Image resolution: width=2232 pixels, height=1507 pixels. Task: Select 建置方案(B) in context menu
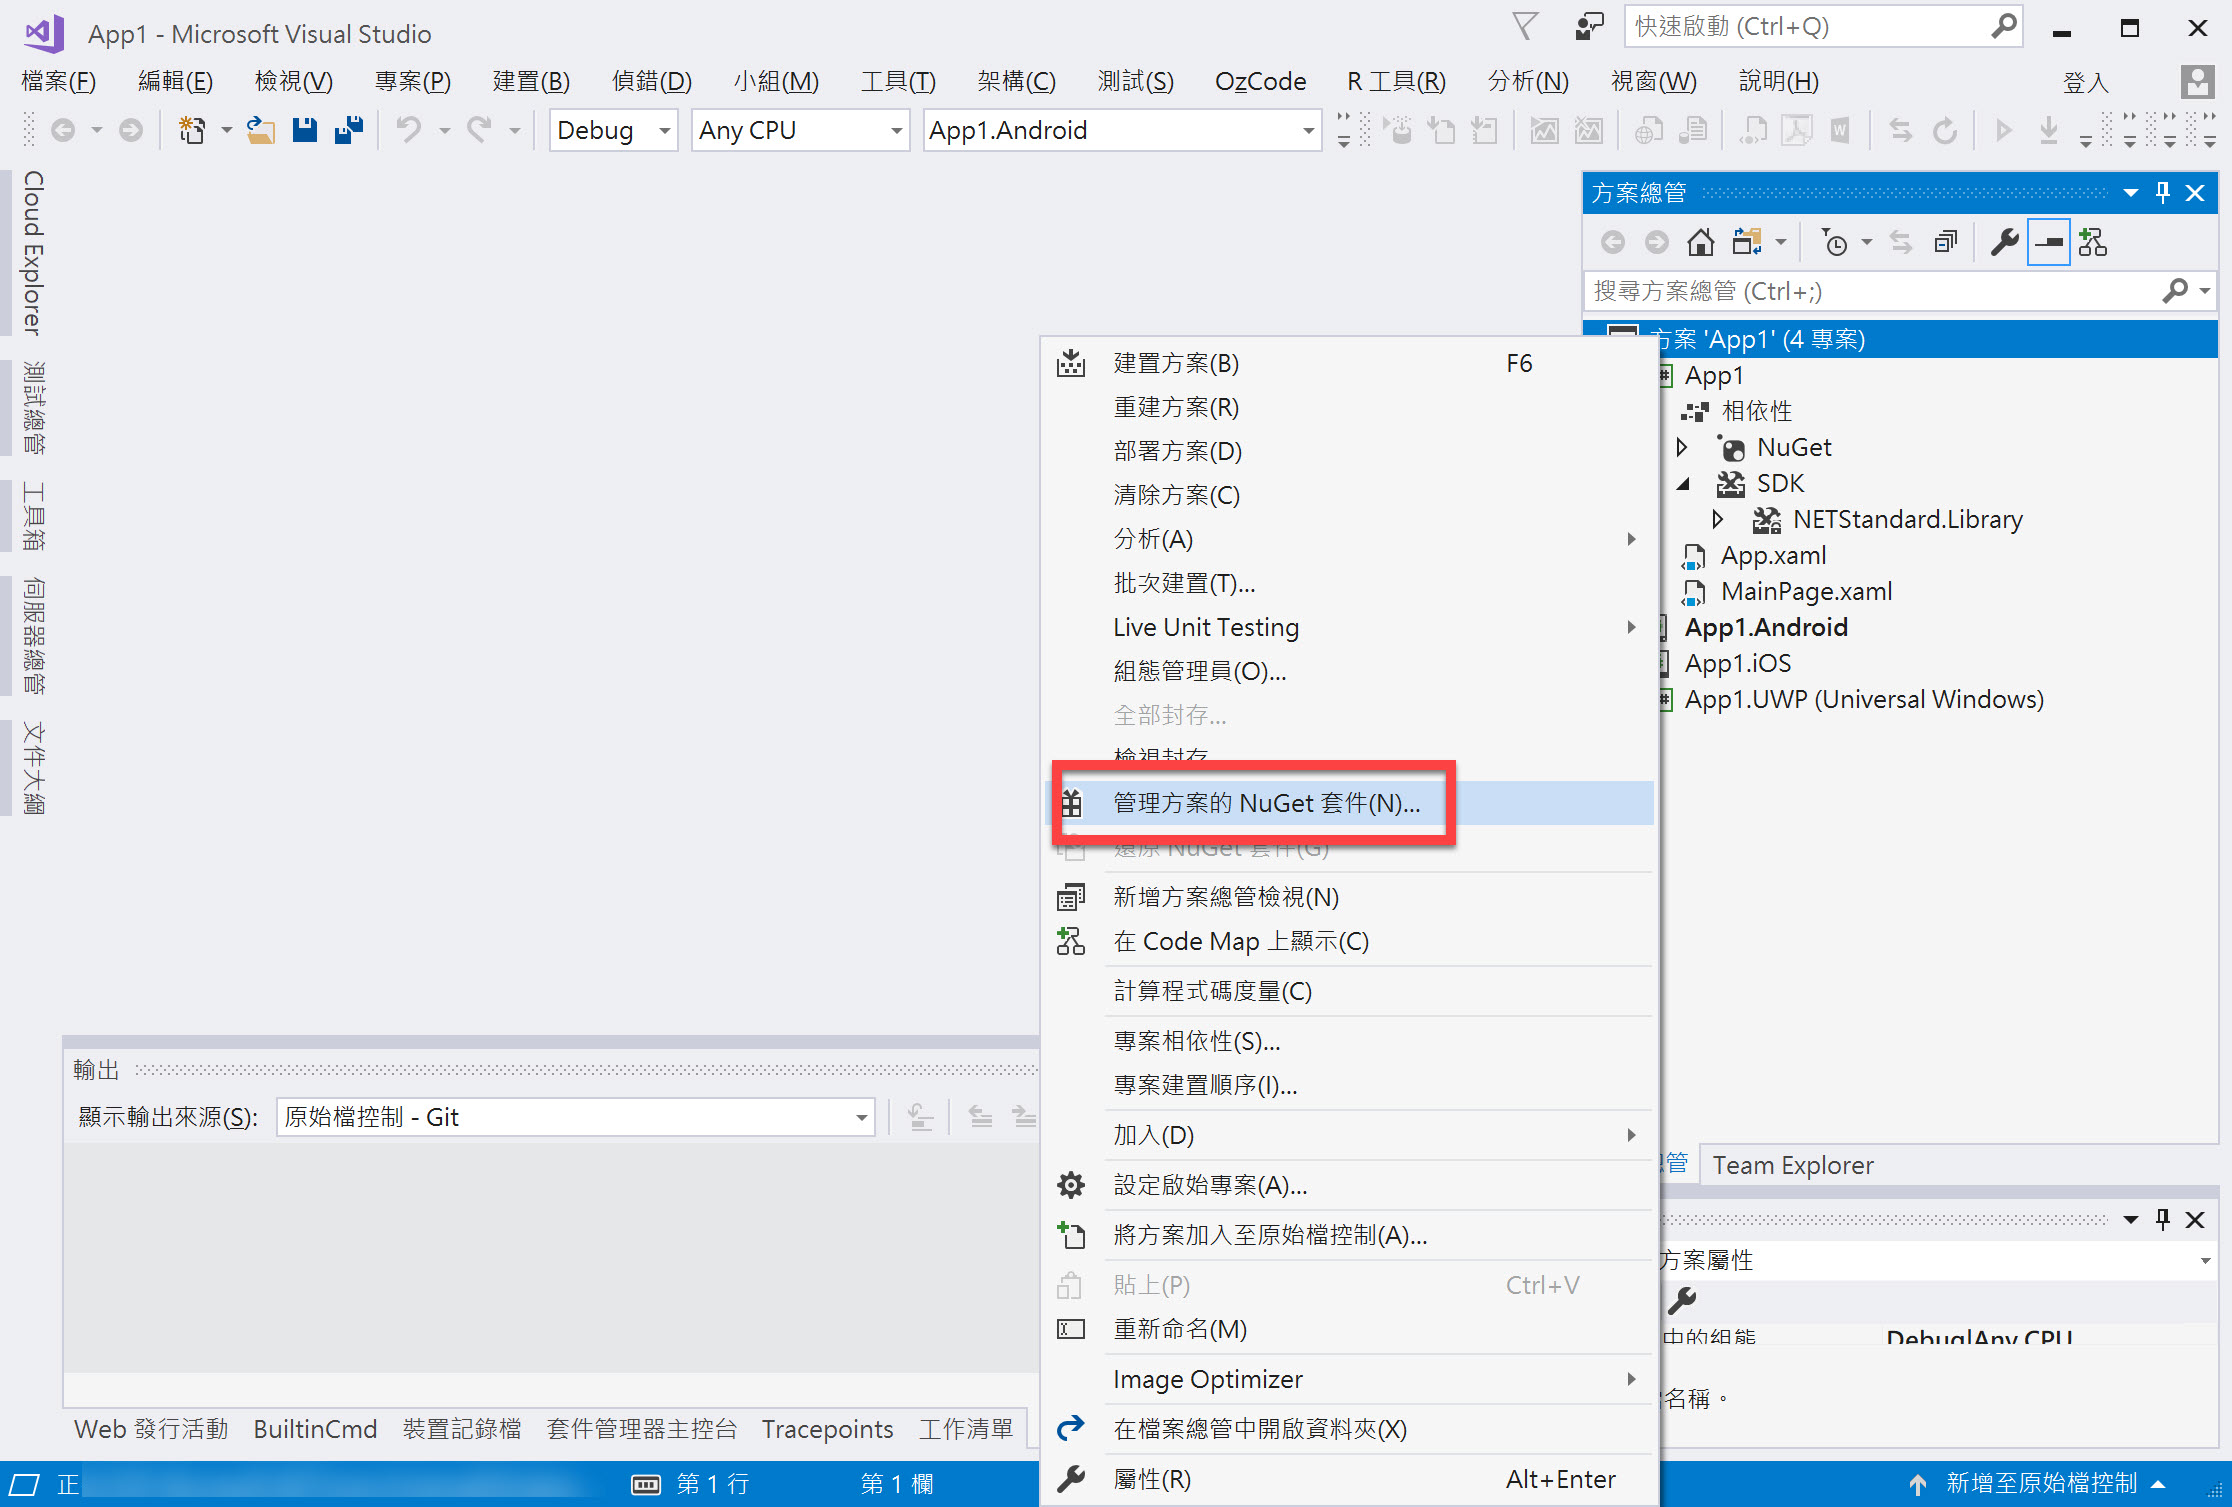click(1350, 363)
